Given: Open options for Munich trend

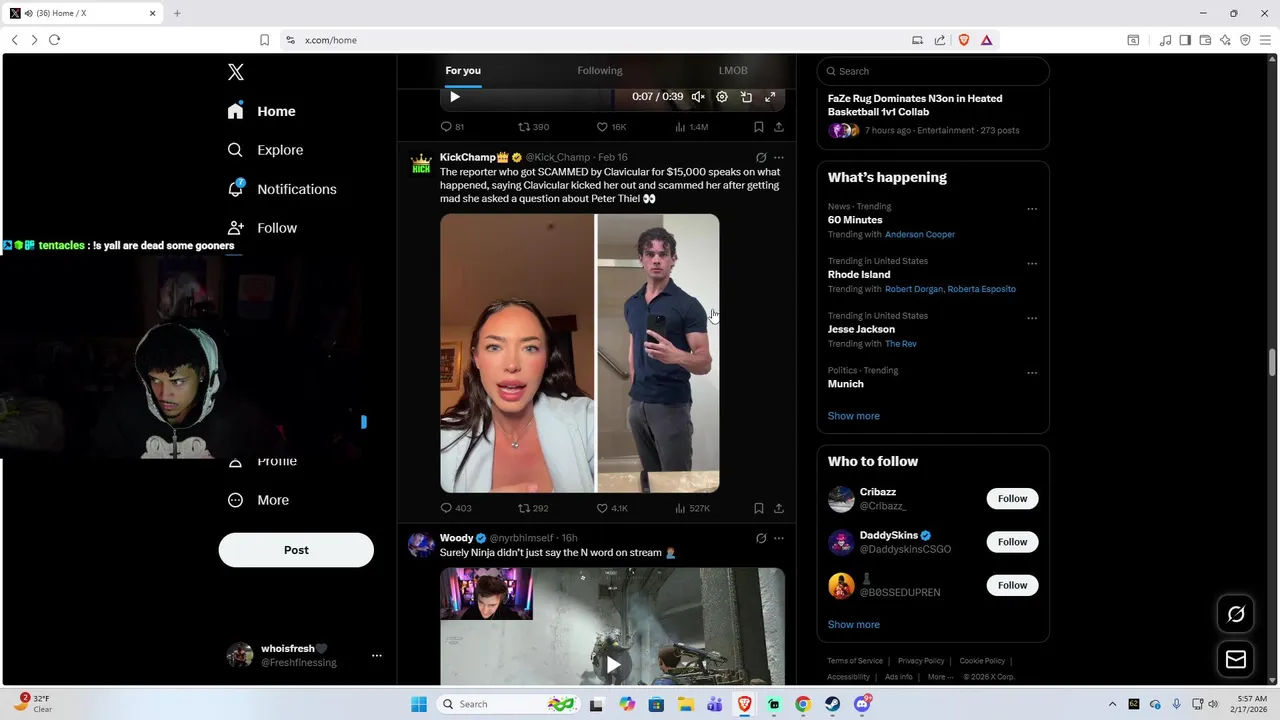Looking at the screenshot, I should 1032,373.
